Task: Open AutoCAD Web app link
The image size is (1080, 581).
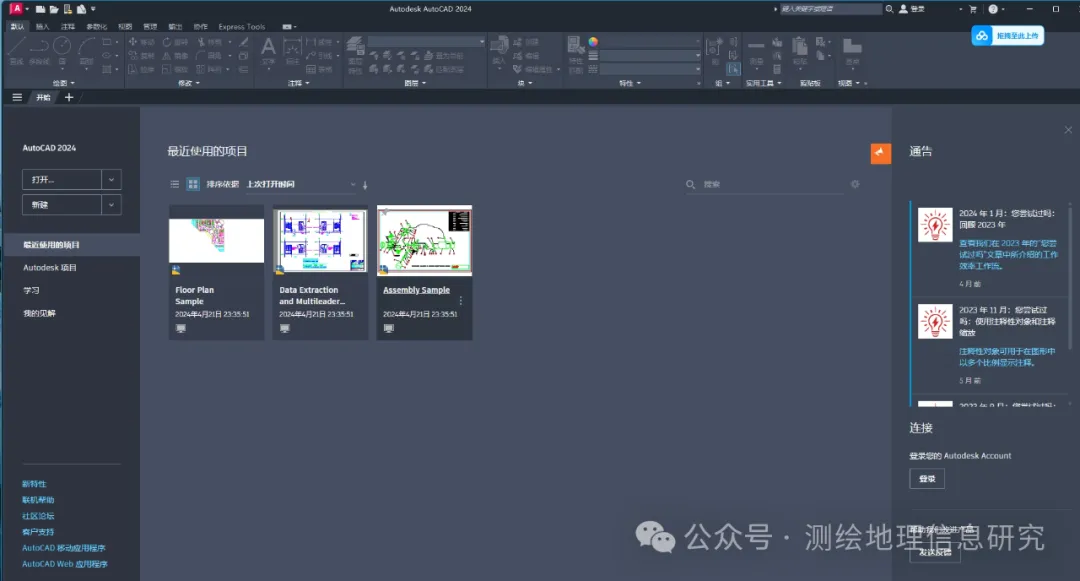Action: [65, 564]
